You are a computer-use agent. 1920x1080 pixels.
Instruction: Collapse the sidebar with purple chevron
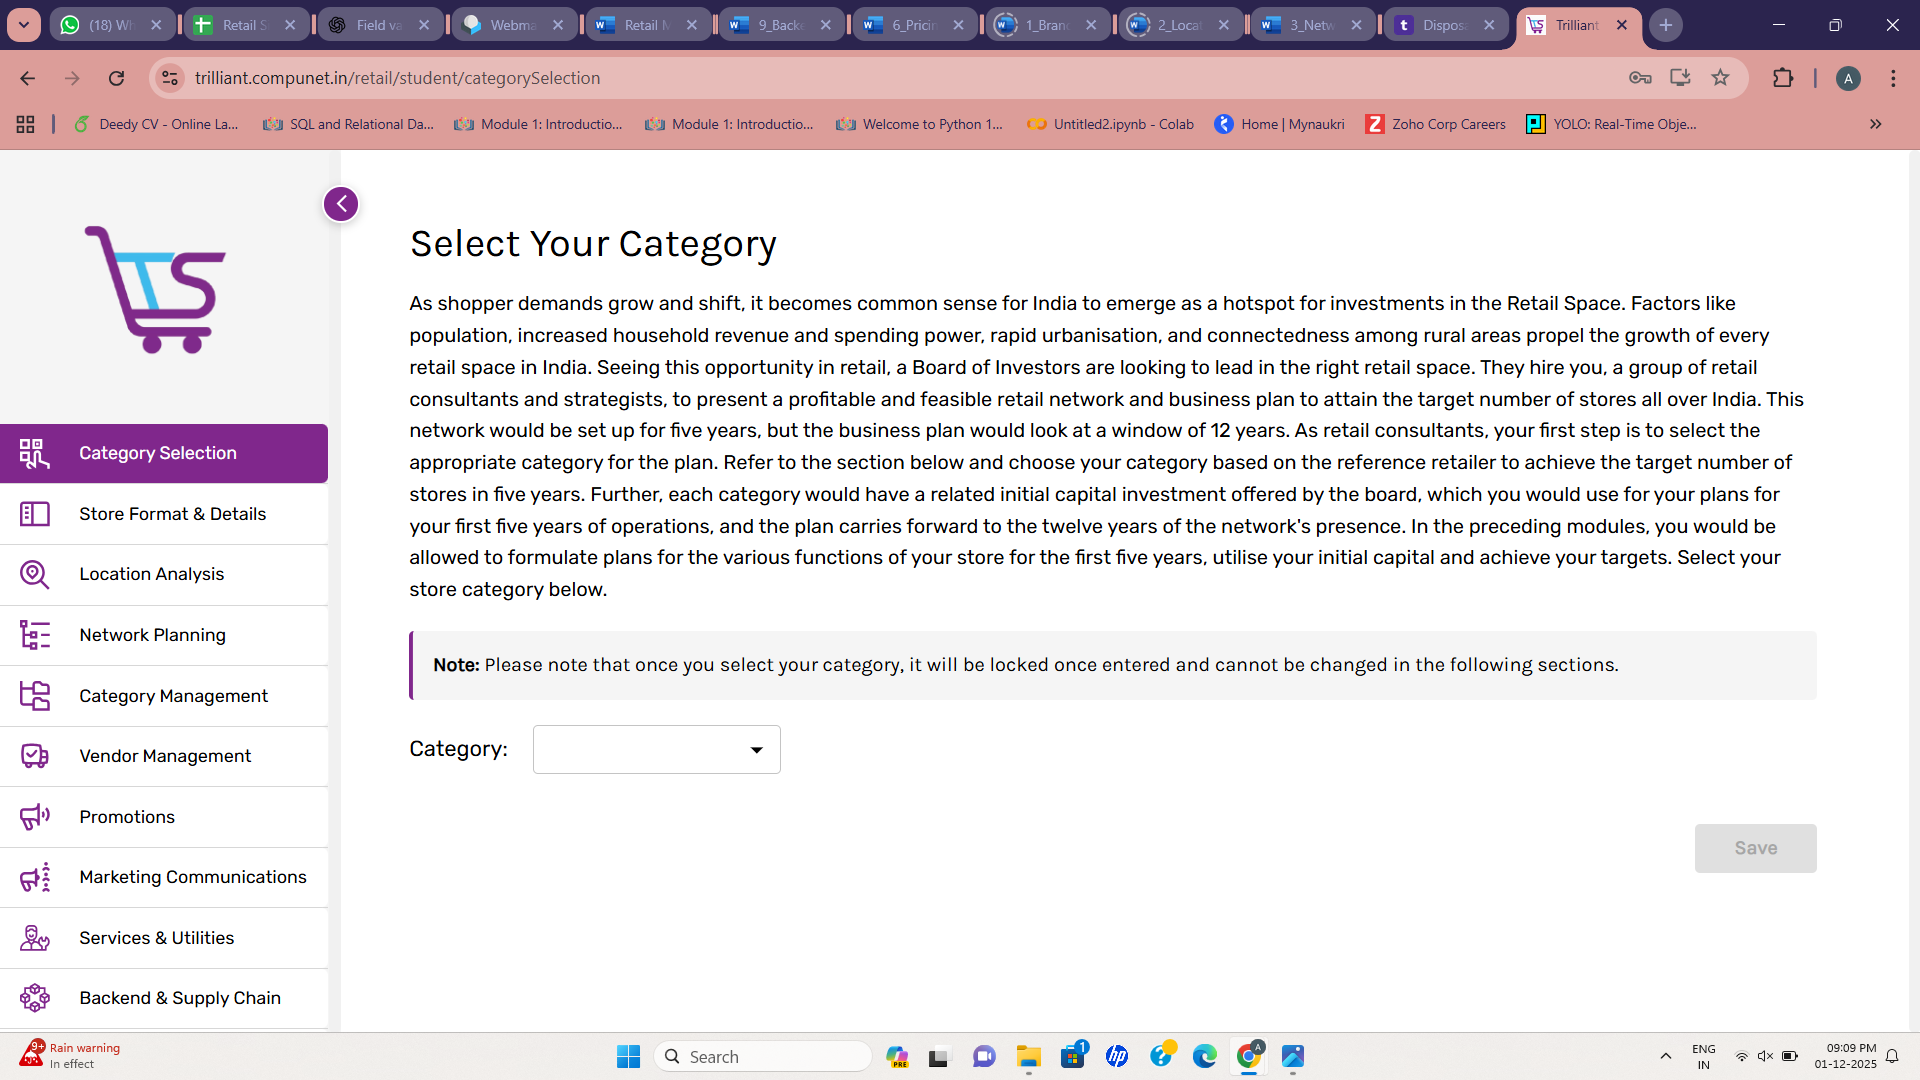click(x=341, y=204)
